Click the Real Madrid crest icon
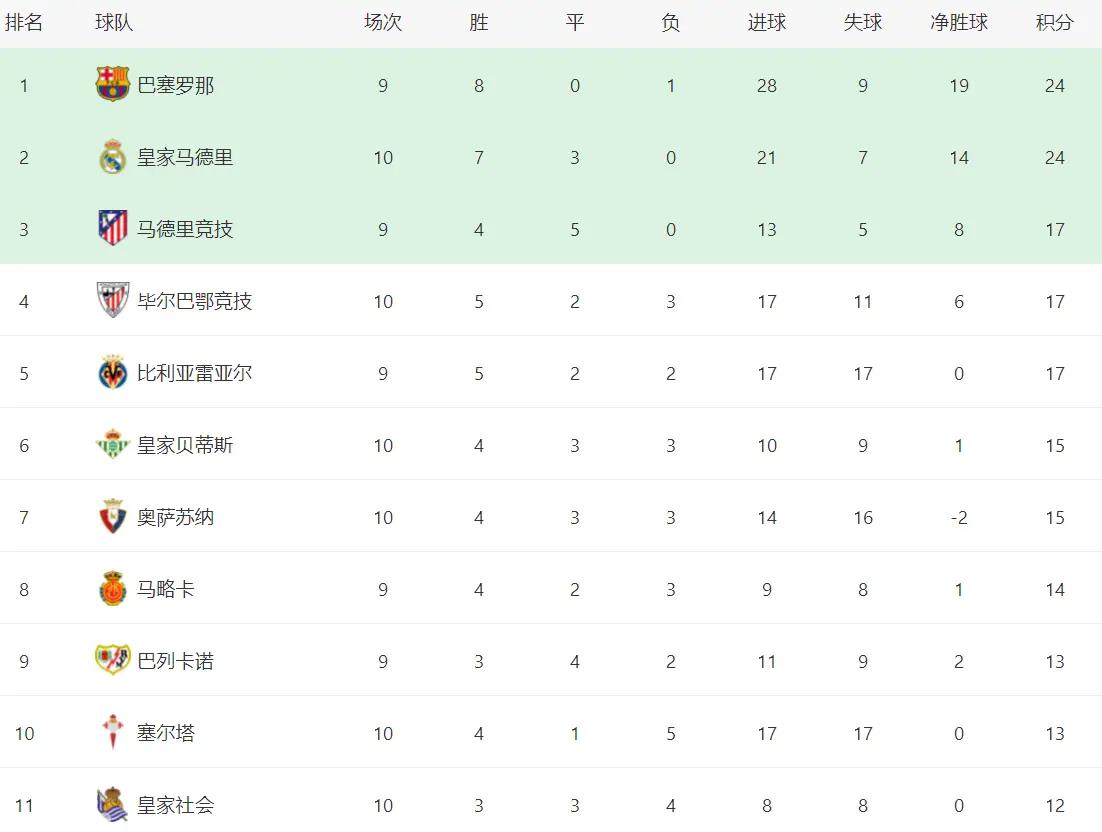 click(x=112, y=157)
